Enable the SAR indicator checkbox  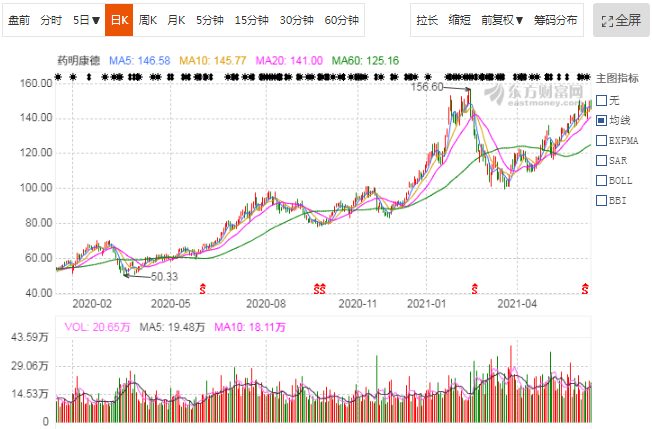coord(601,160)
